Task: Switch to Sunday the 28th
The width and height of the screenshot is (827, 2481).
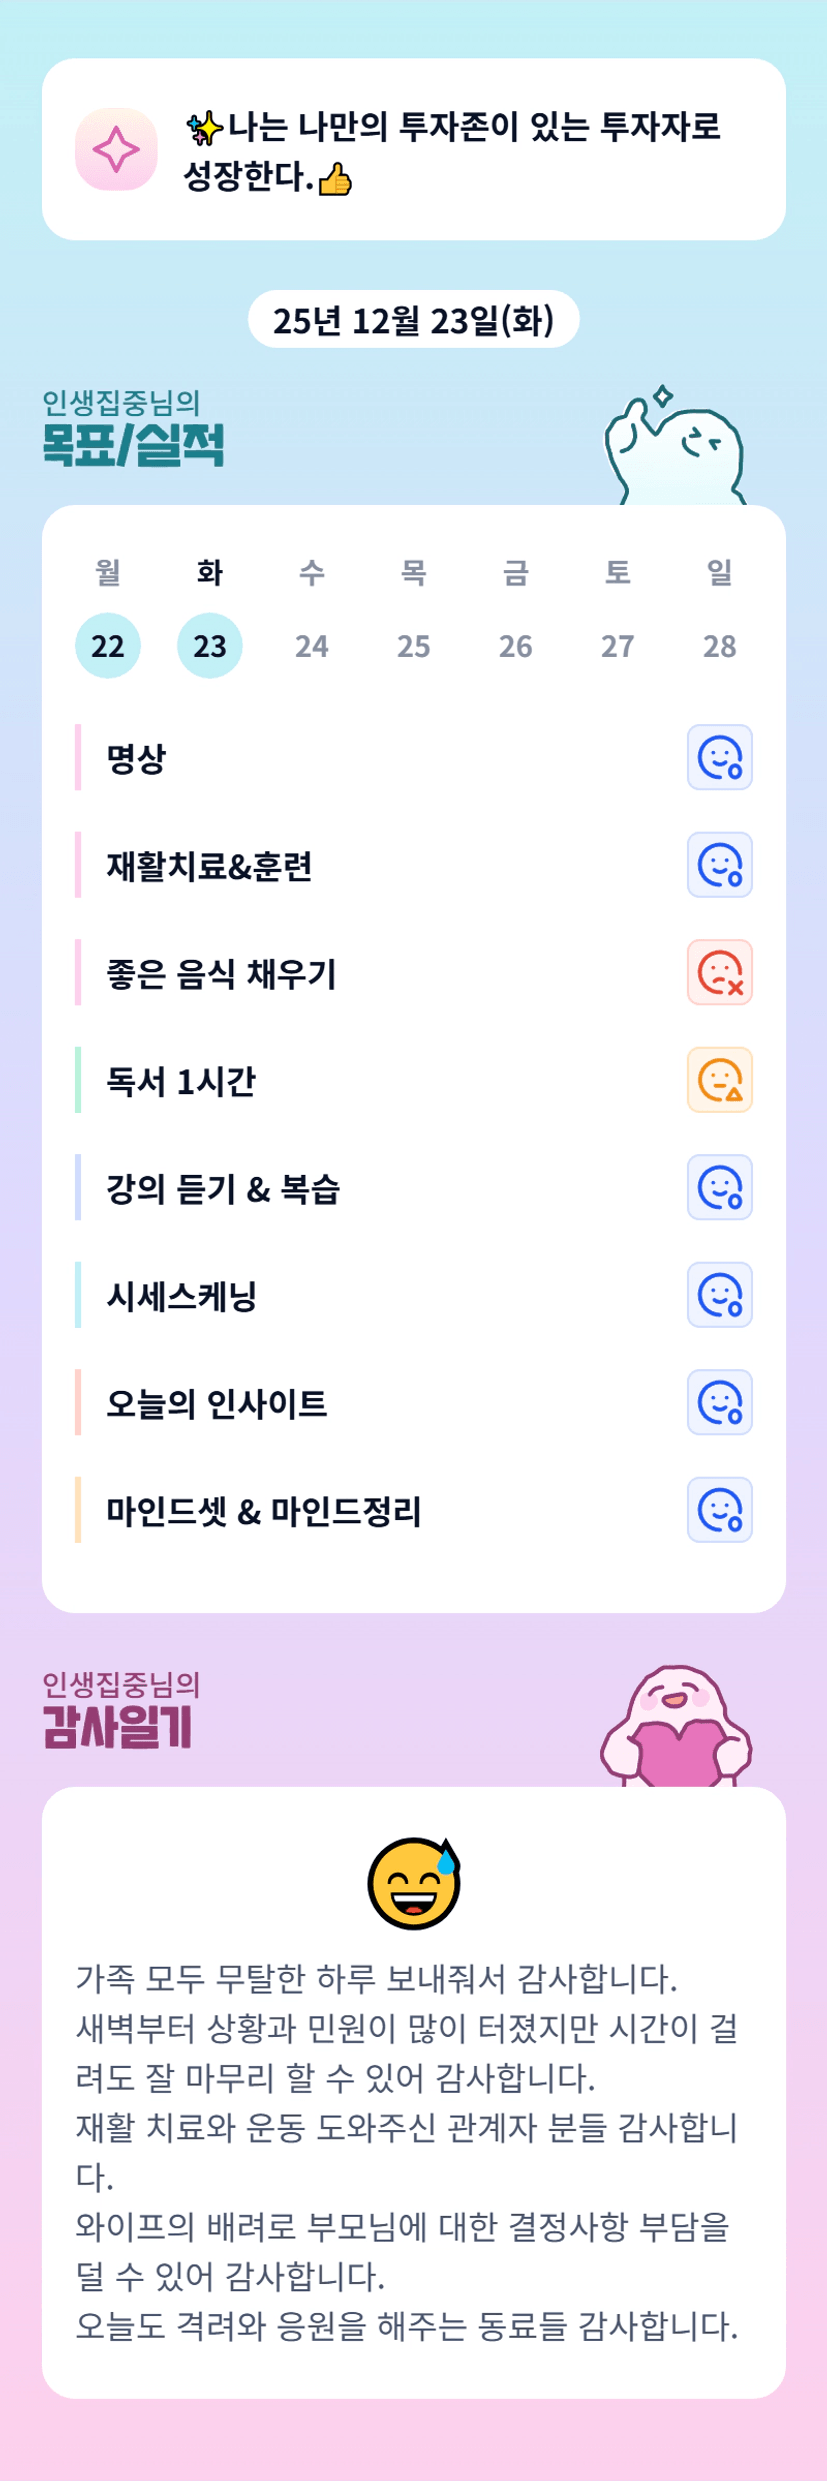Action: [720, 646]
